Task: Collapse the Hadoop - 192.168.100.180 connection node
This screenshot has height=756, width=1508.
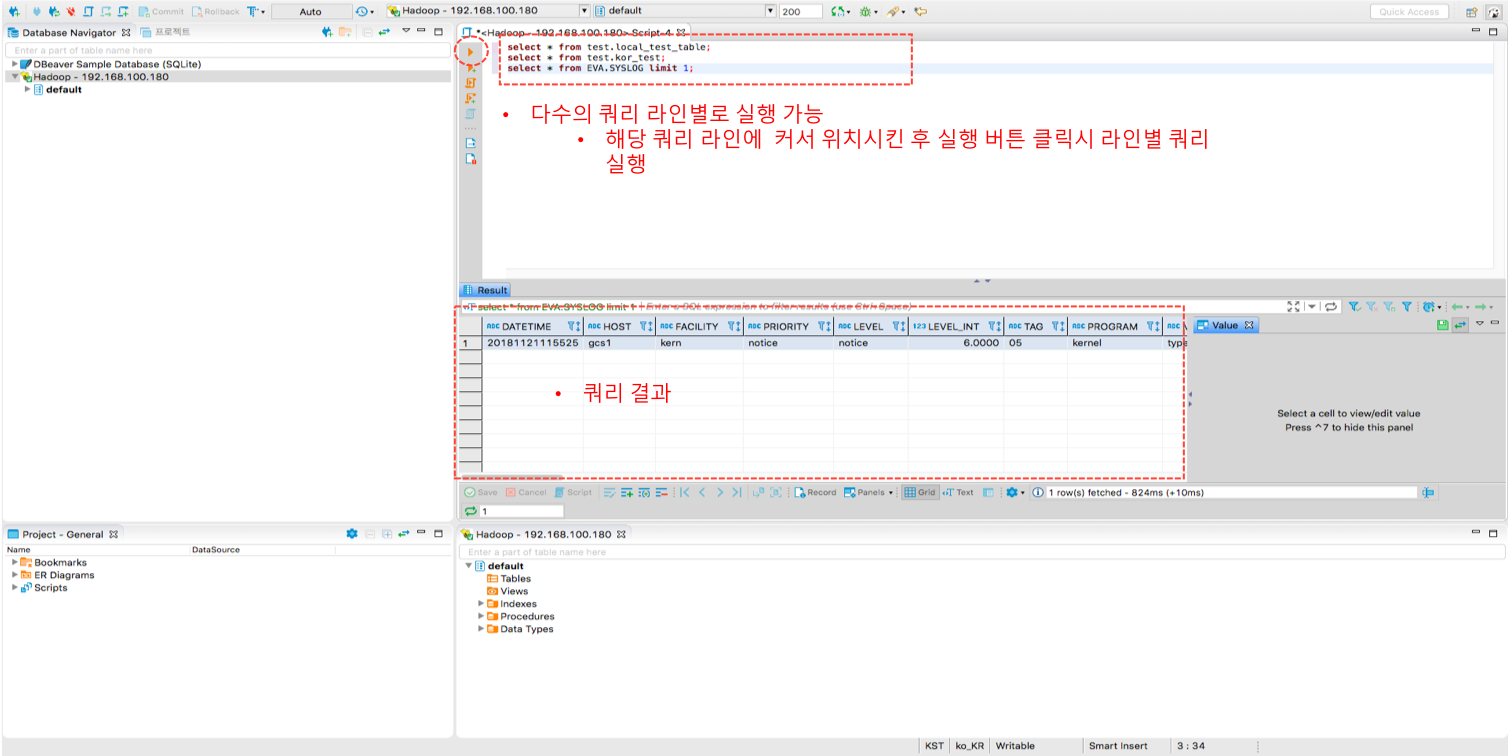Action: [x=15, y=77]
